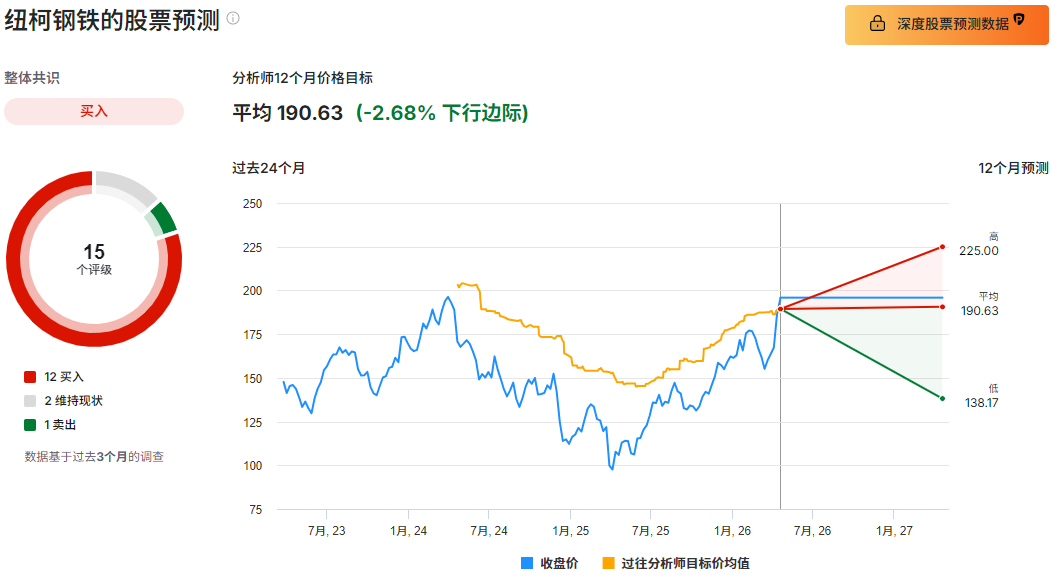The width and height of the screenshot is (1052, 575).
Task: Click the 过去24个月 label
Action: [x=268, y=168]
